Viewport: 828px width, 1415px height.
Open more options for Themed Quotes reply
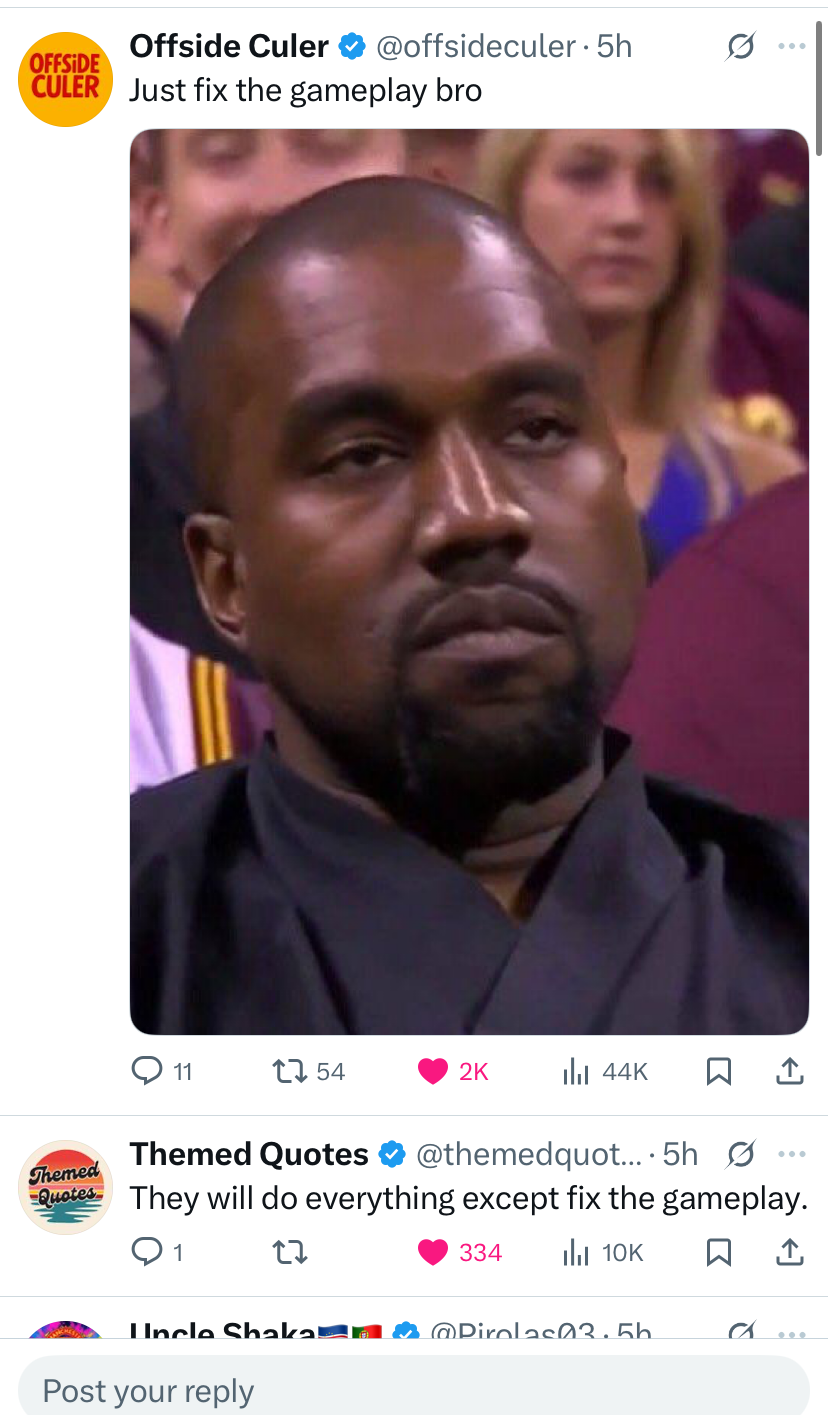tap(791, 1154)
